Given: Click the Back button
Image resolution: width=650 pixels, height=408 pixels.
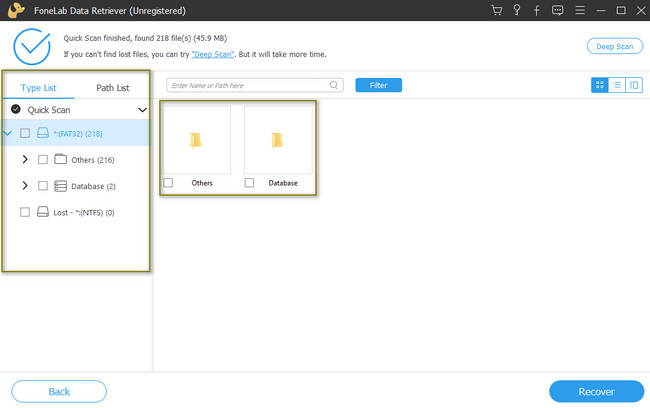Looking at the screenshot, I should (x=59, y=391).
